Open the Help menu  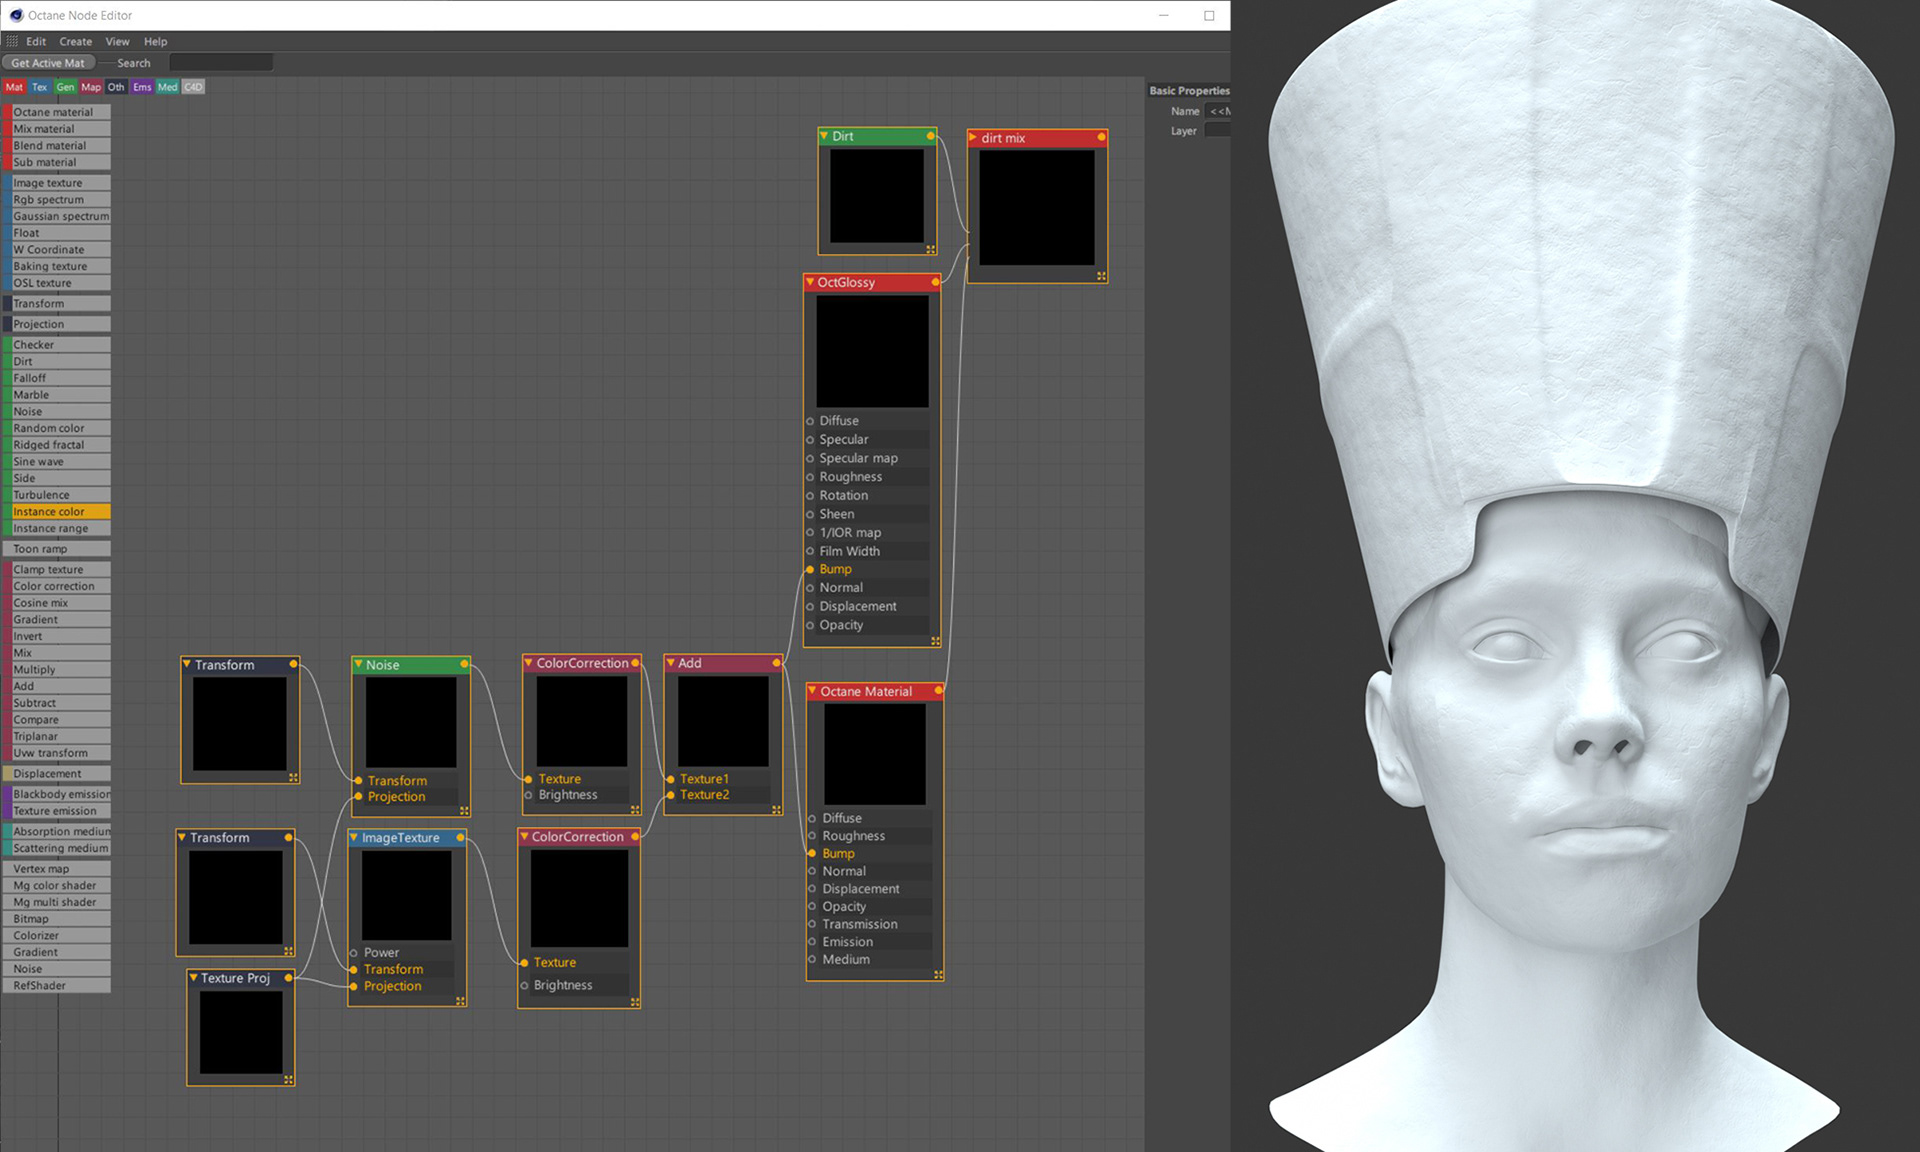click(155, 41)
